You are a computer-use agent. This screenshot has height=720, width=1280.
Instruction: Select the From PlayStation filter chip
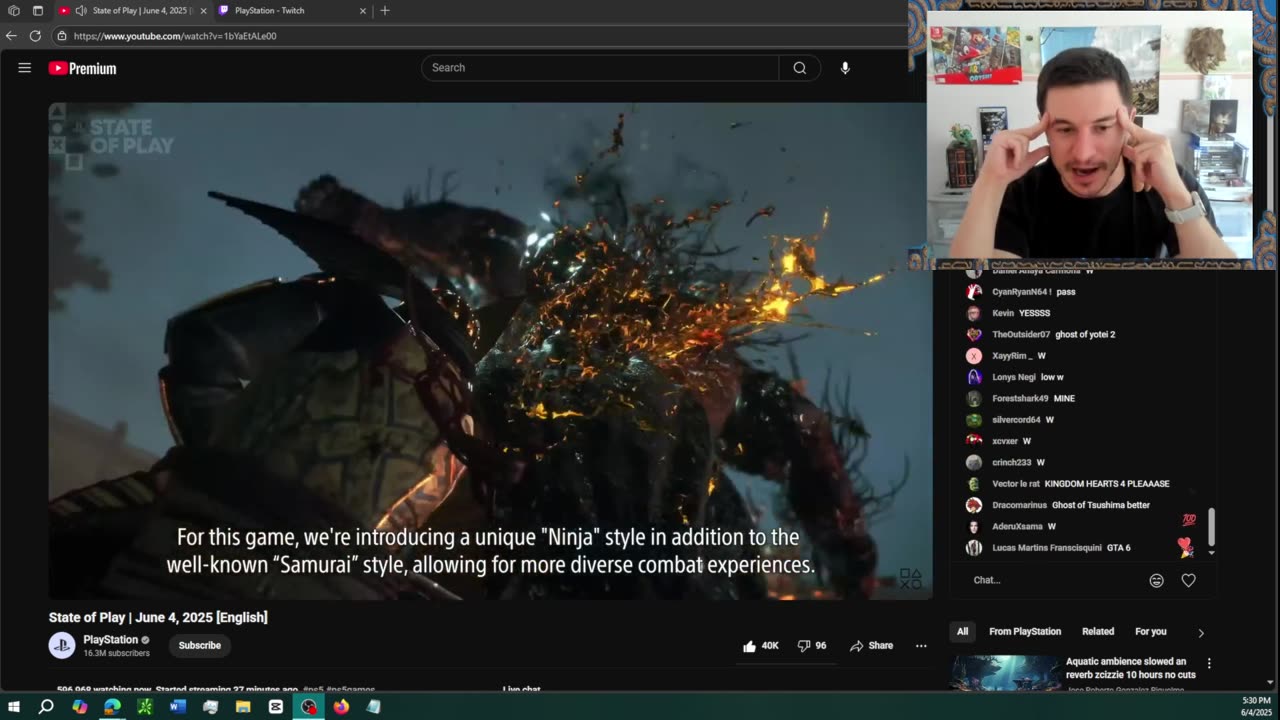[x=1025, y=632]
